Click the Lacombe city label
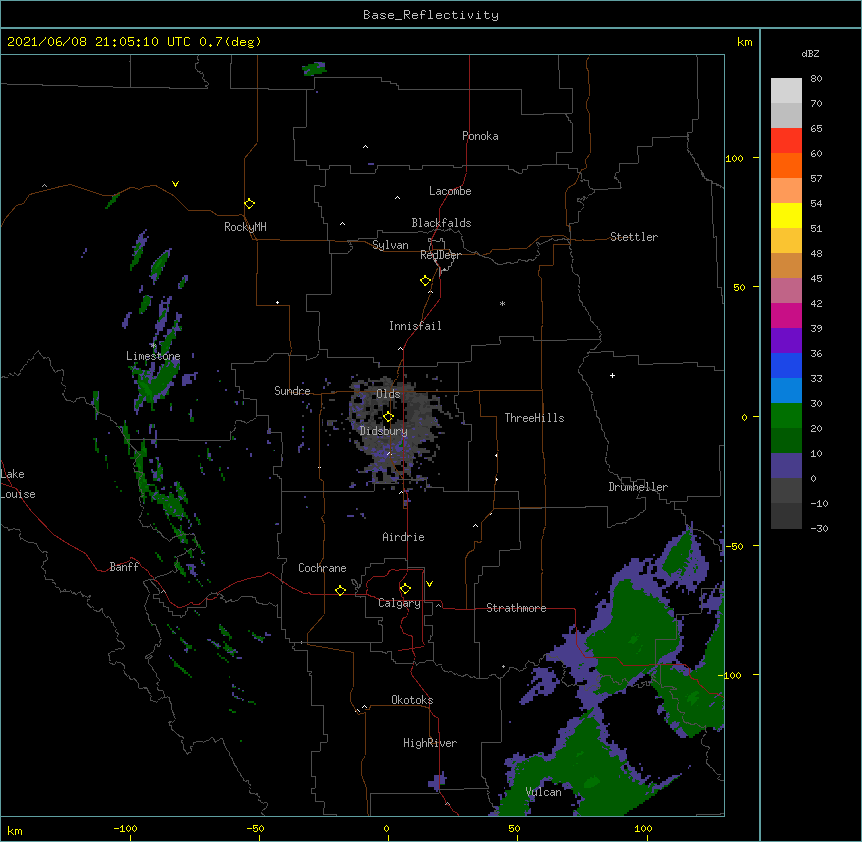The height and width of the screenshot is (842, 862). click(x=450, y=191)
